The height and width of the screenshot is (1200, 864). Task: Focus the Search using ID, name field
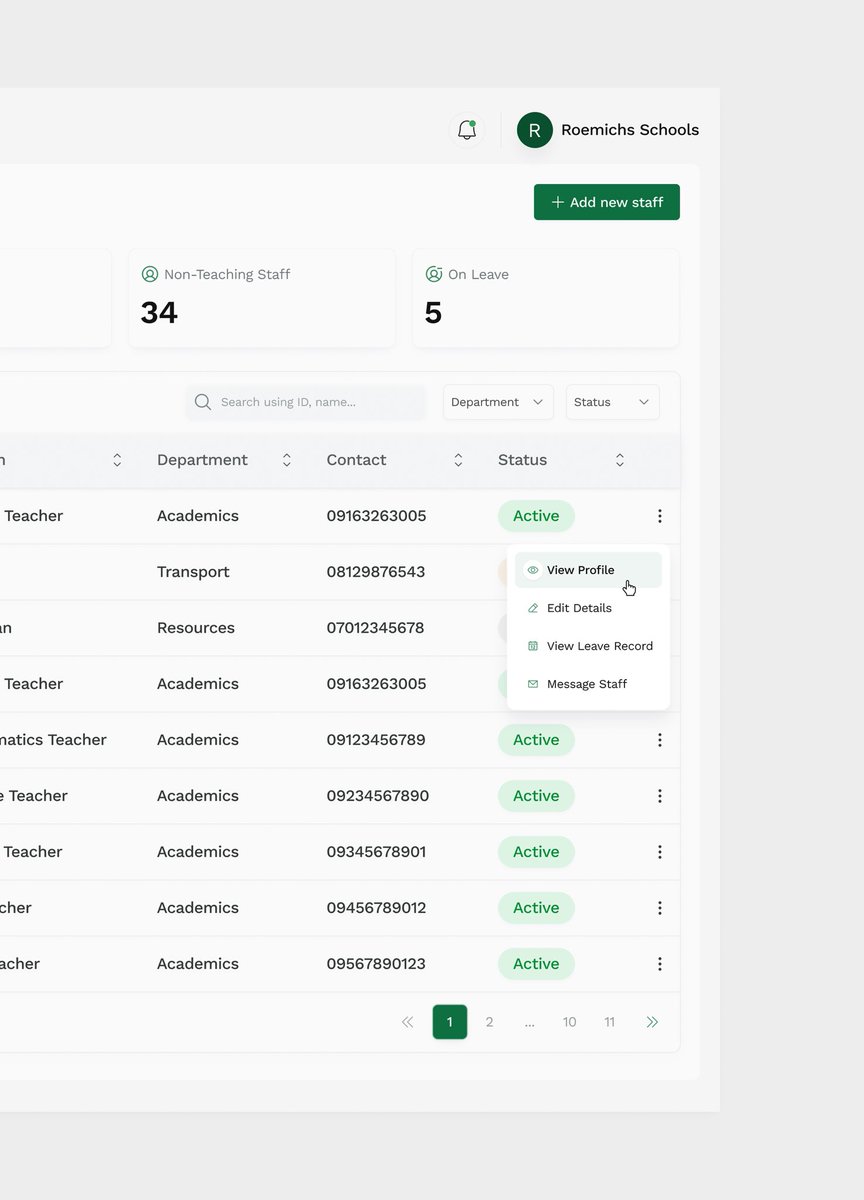point(306,402)
